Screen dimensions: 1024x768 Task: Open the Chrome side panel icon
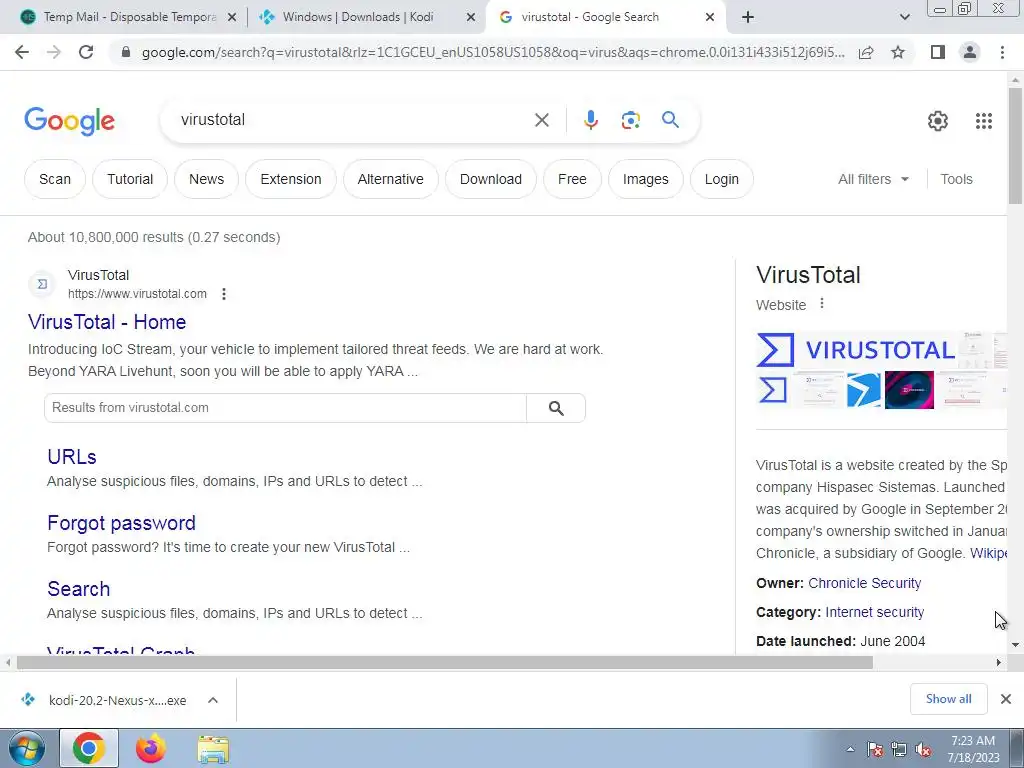938,52
